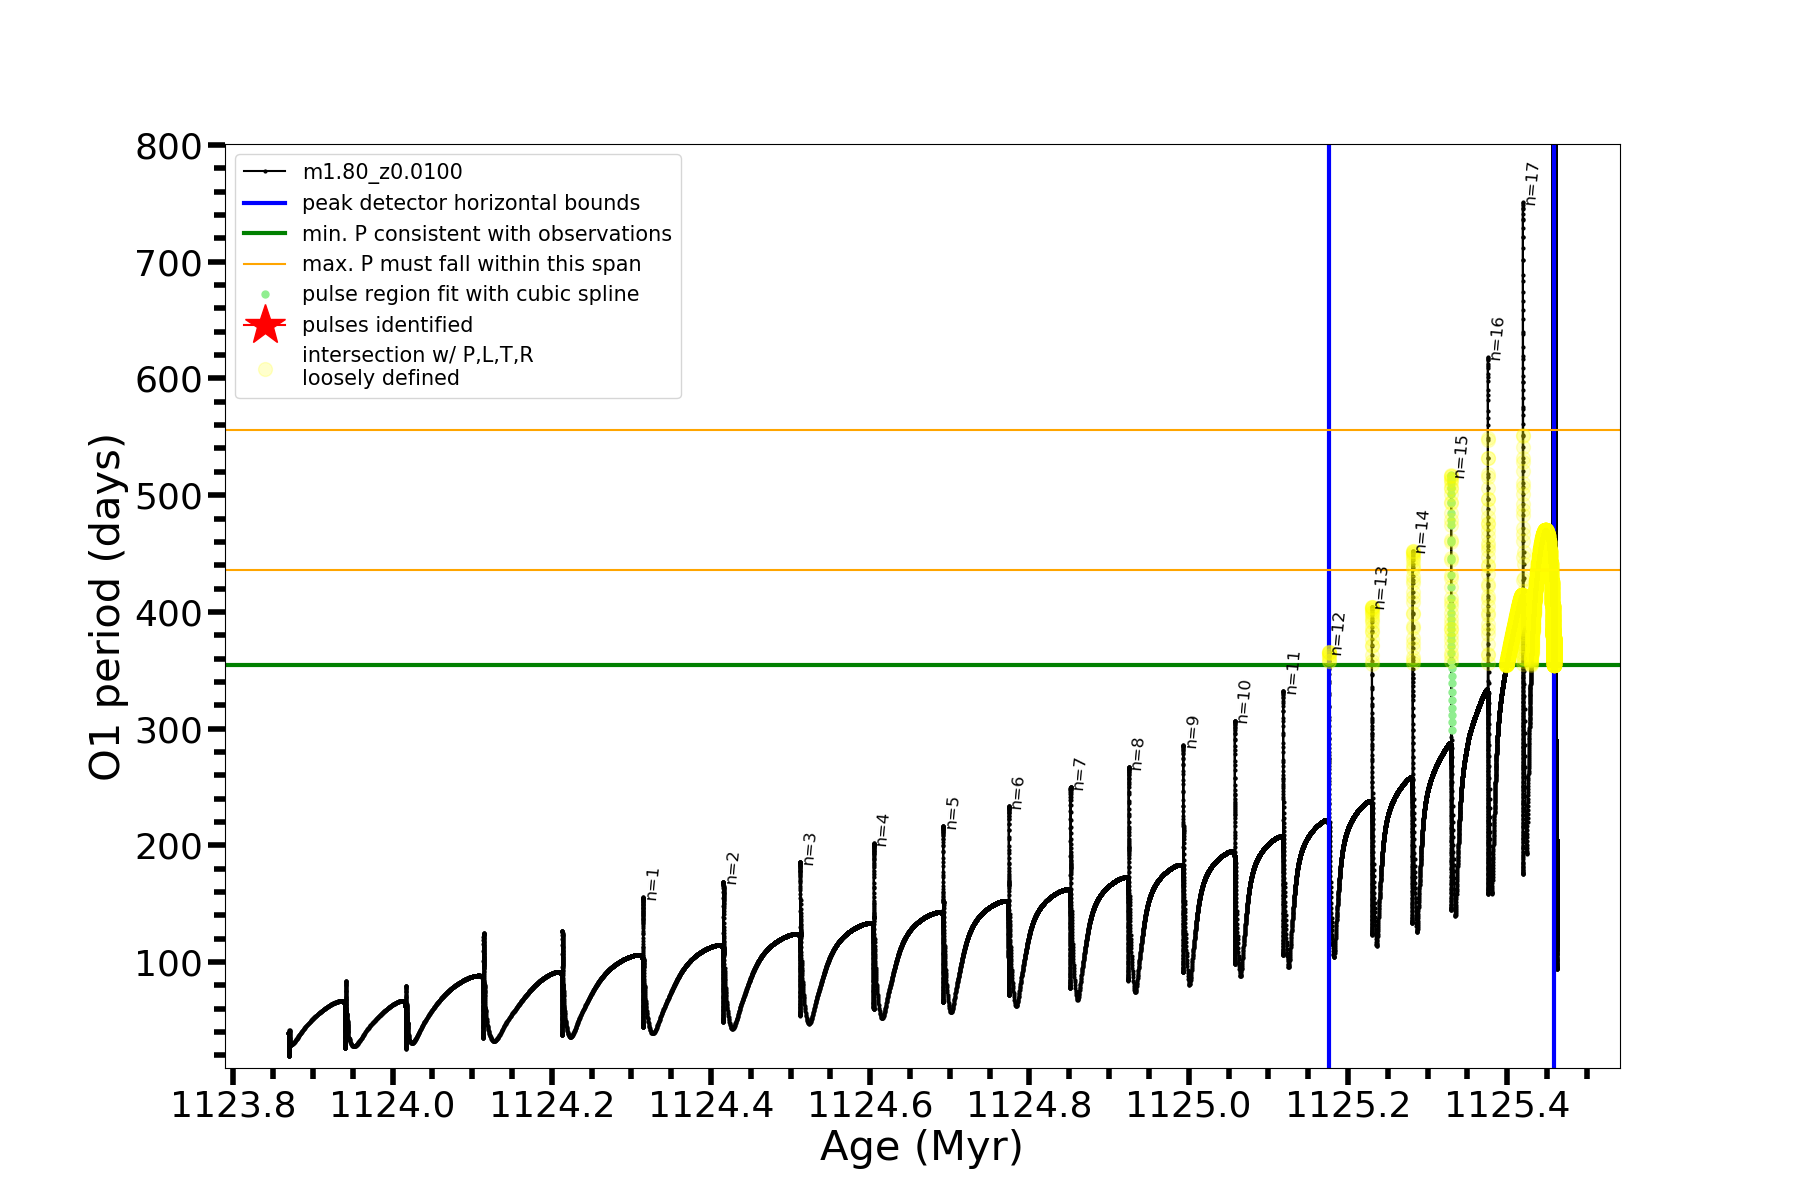The width and height of the screenshot is (1800, 1200).
Task: Click the blue line sample in legend
Action: pyautogui.click(x=265, y=203)
